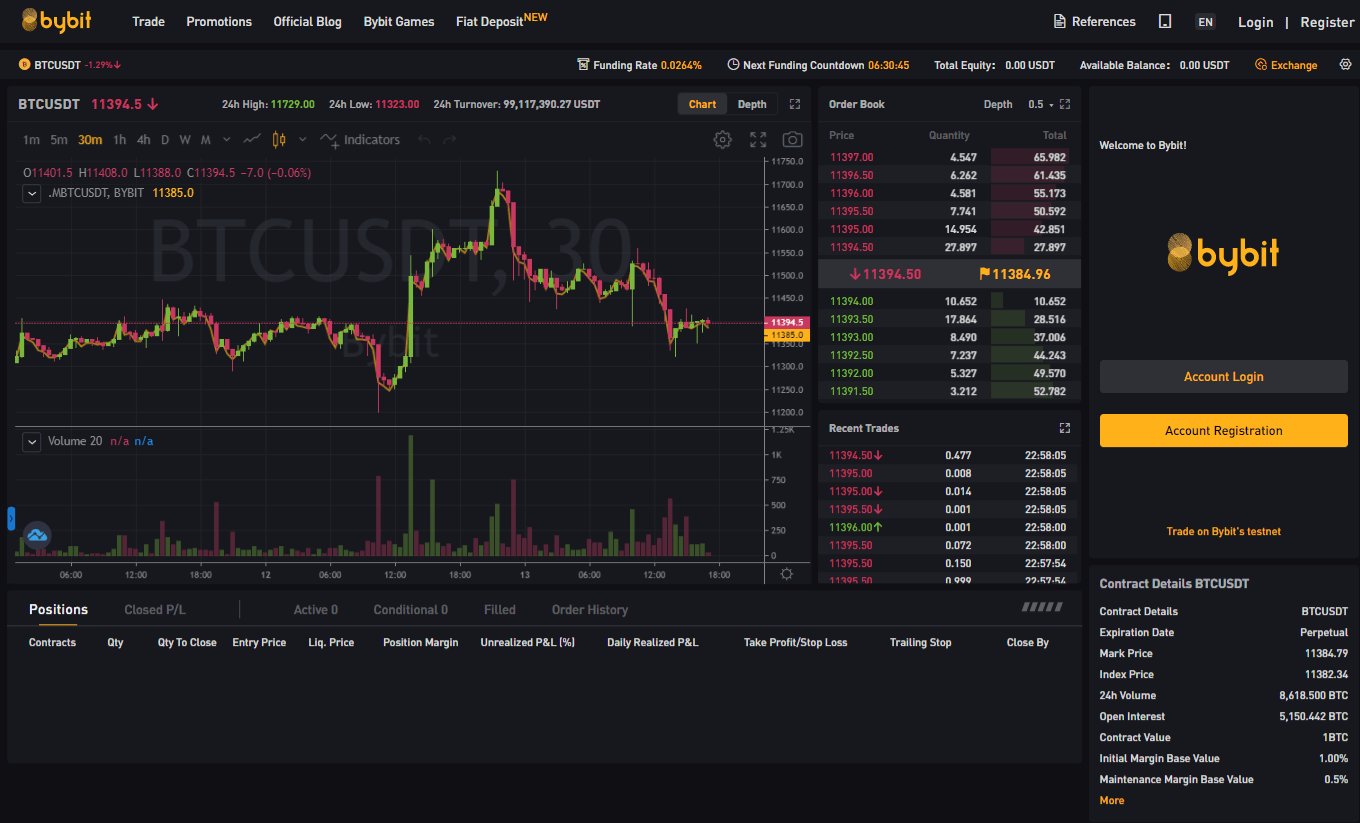Open chart settings gear icon
This screenshot has width=1360, height=823.
[722, 140]
